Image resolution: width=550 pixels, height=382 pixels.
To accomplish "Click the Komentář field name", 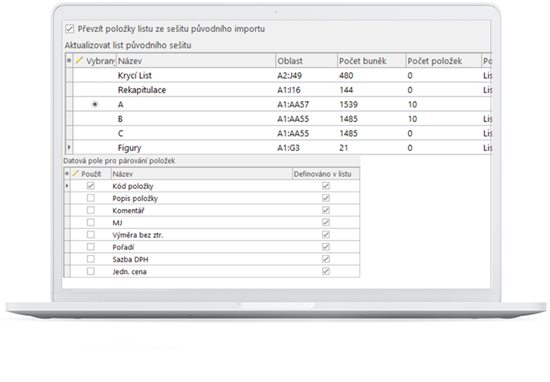I will pos(128,210).
